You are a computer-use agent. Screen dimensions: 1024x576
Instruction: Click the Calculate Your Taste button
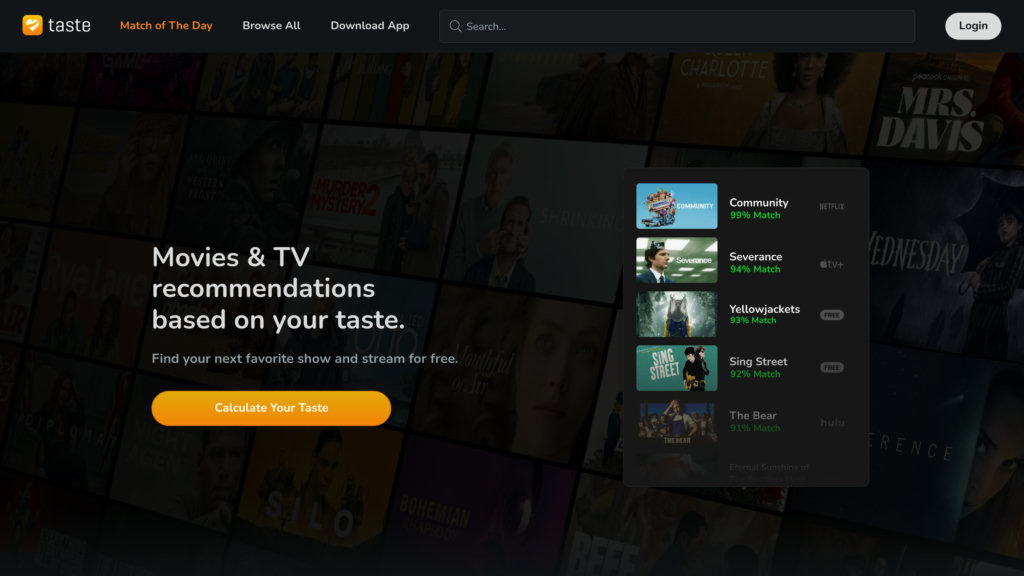[271, 408]
